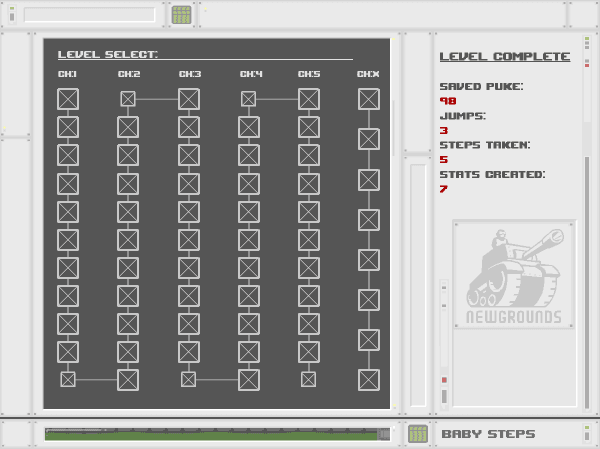Select the third level box under CH:3
This screenshot has width=600, height=449.
click(x=189, y=155)
